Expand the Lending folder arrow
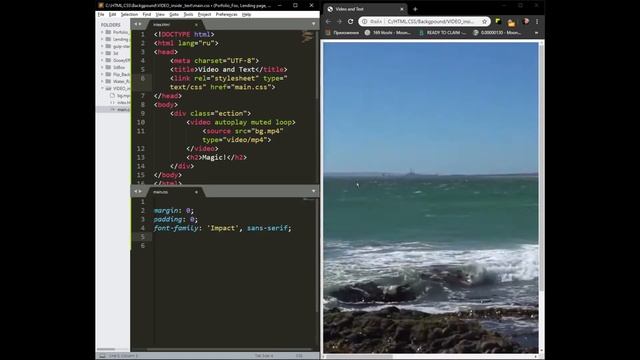This screenshot has height=360, width=640. pyautogui.click(x=102, y=39)
